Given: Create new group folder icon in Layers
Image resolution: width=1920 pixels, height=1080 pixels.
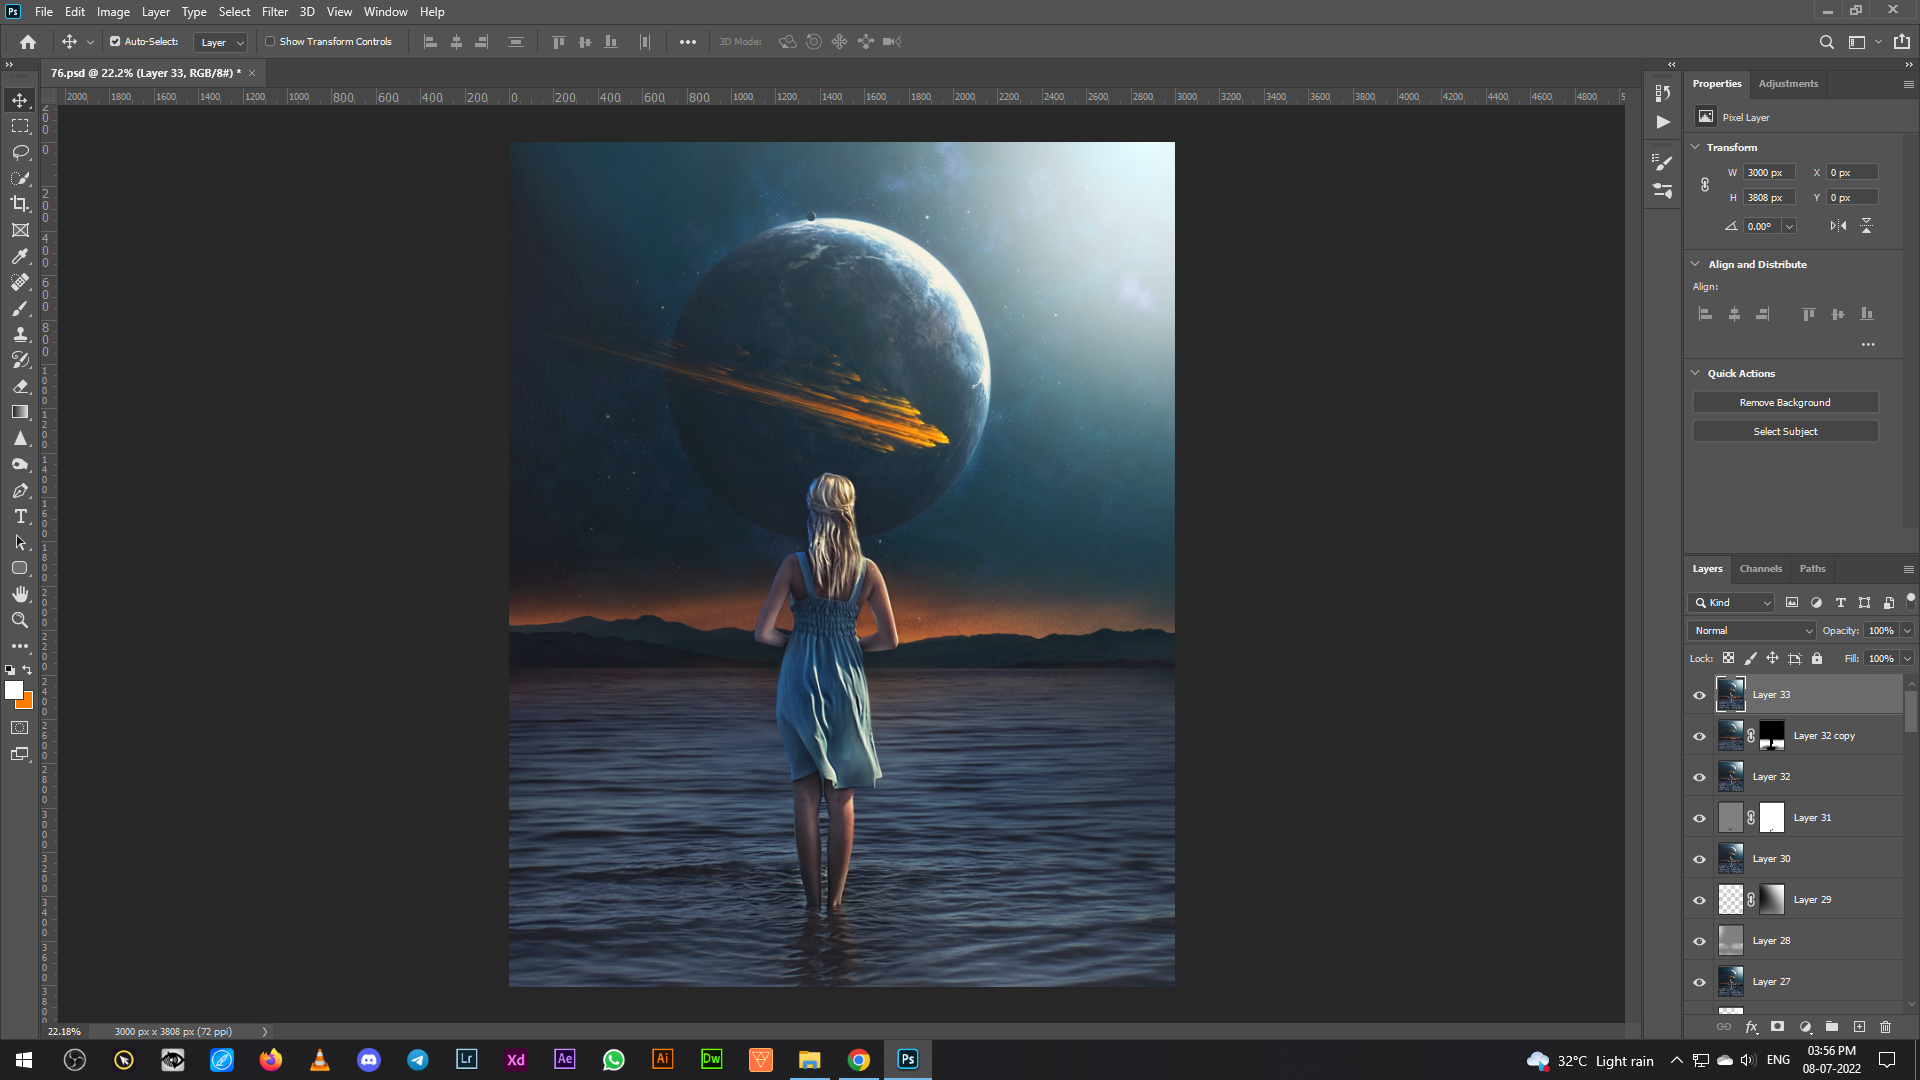Looking at the screenshot, I should (x=1832, y=1027).
